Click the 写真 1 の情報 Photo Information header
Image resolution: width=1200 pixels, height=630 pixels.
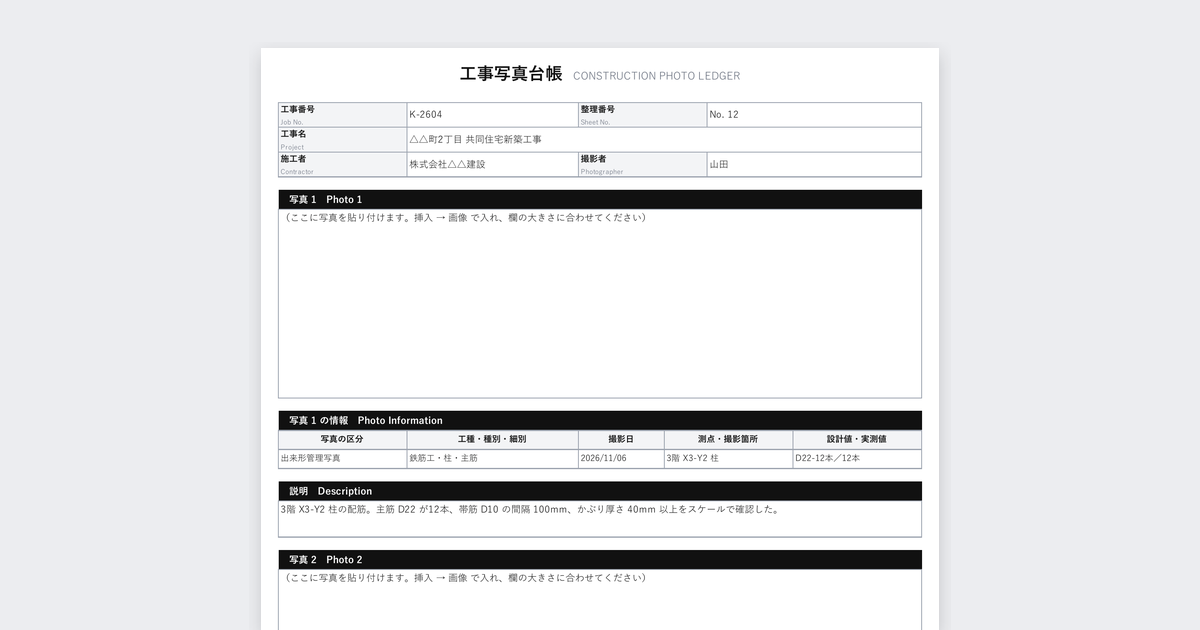(600, 420)
